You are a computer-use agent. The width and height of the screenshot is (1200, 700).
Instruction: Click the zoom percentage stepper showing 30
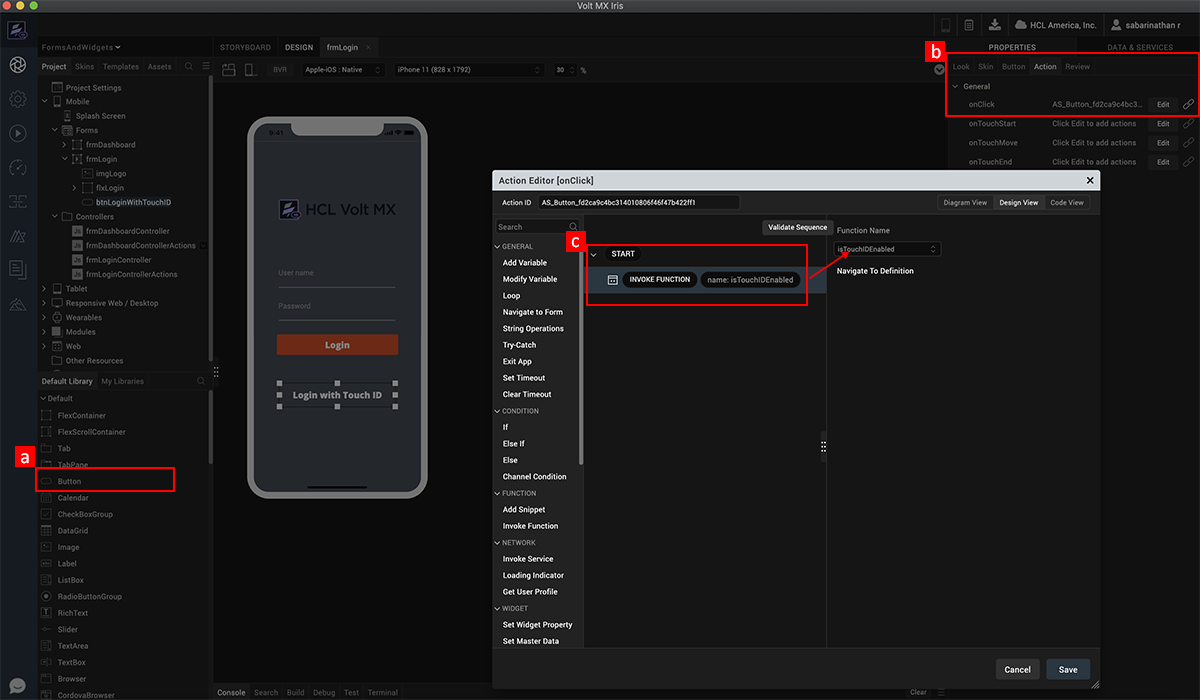pyautogui.click(x=564, y=70)
